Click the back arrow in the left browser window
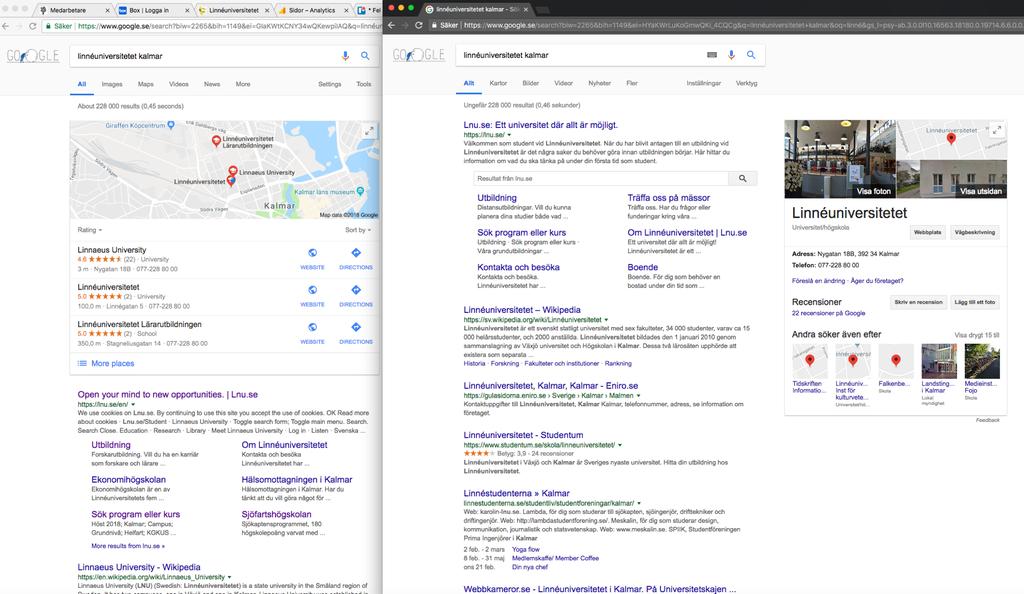The height and width of the screenshot is (594, 1024). (x=6, y=26)
